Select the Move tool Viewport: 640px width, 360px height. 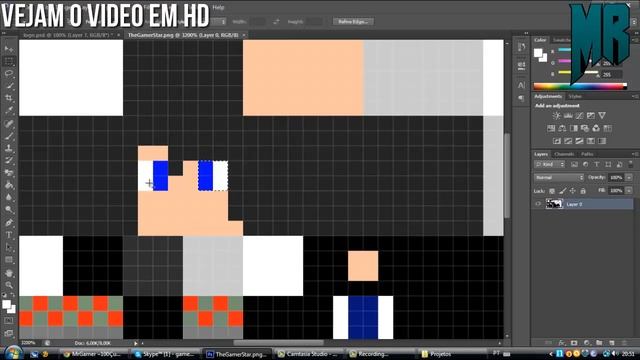[x=9, y=49]
